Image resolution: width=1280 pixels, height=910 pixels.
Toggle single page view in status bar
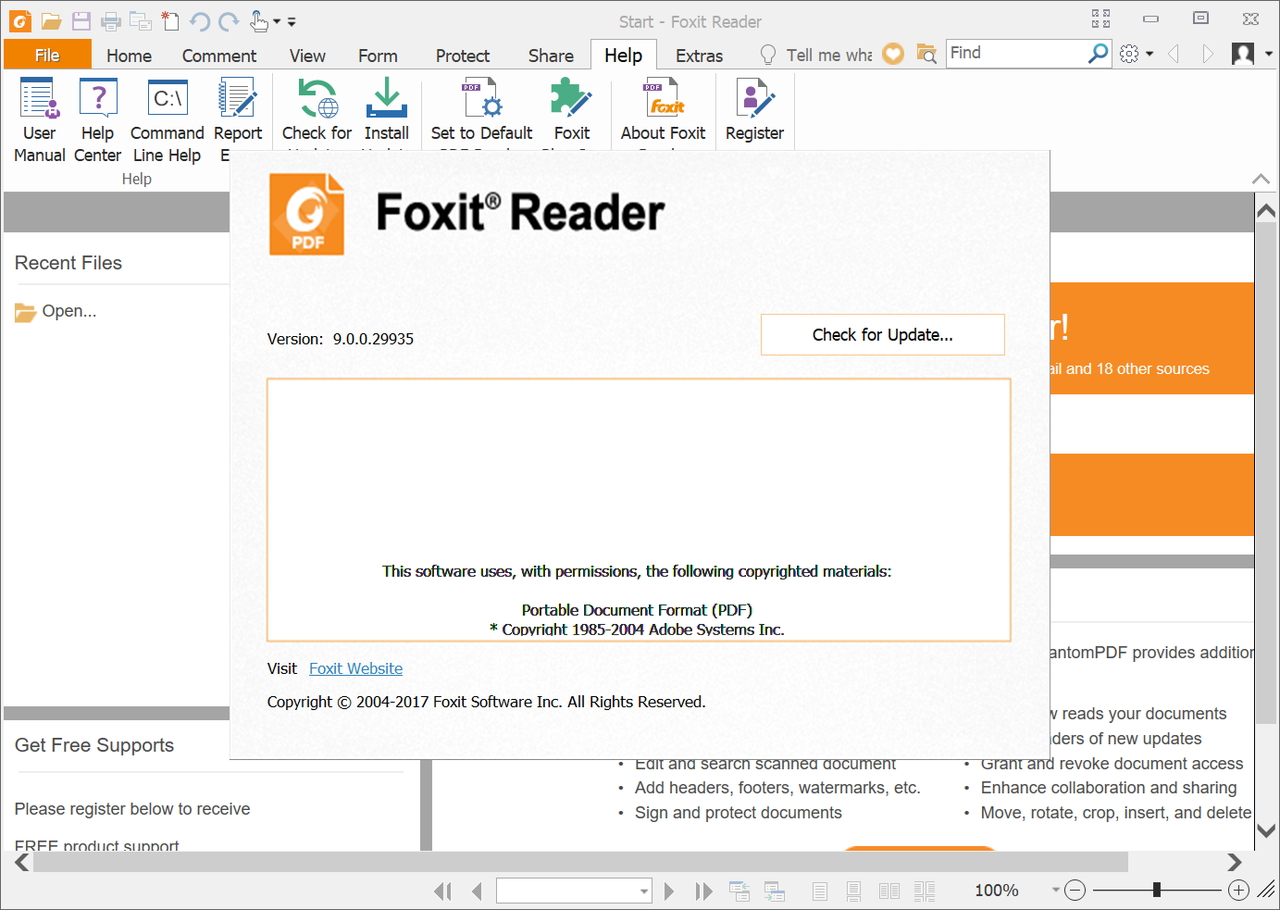pos(820,890)
